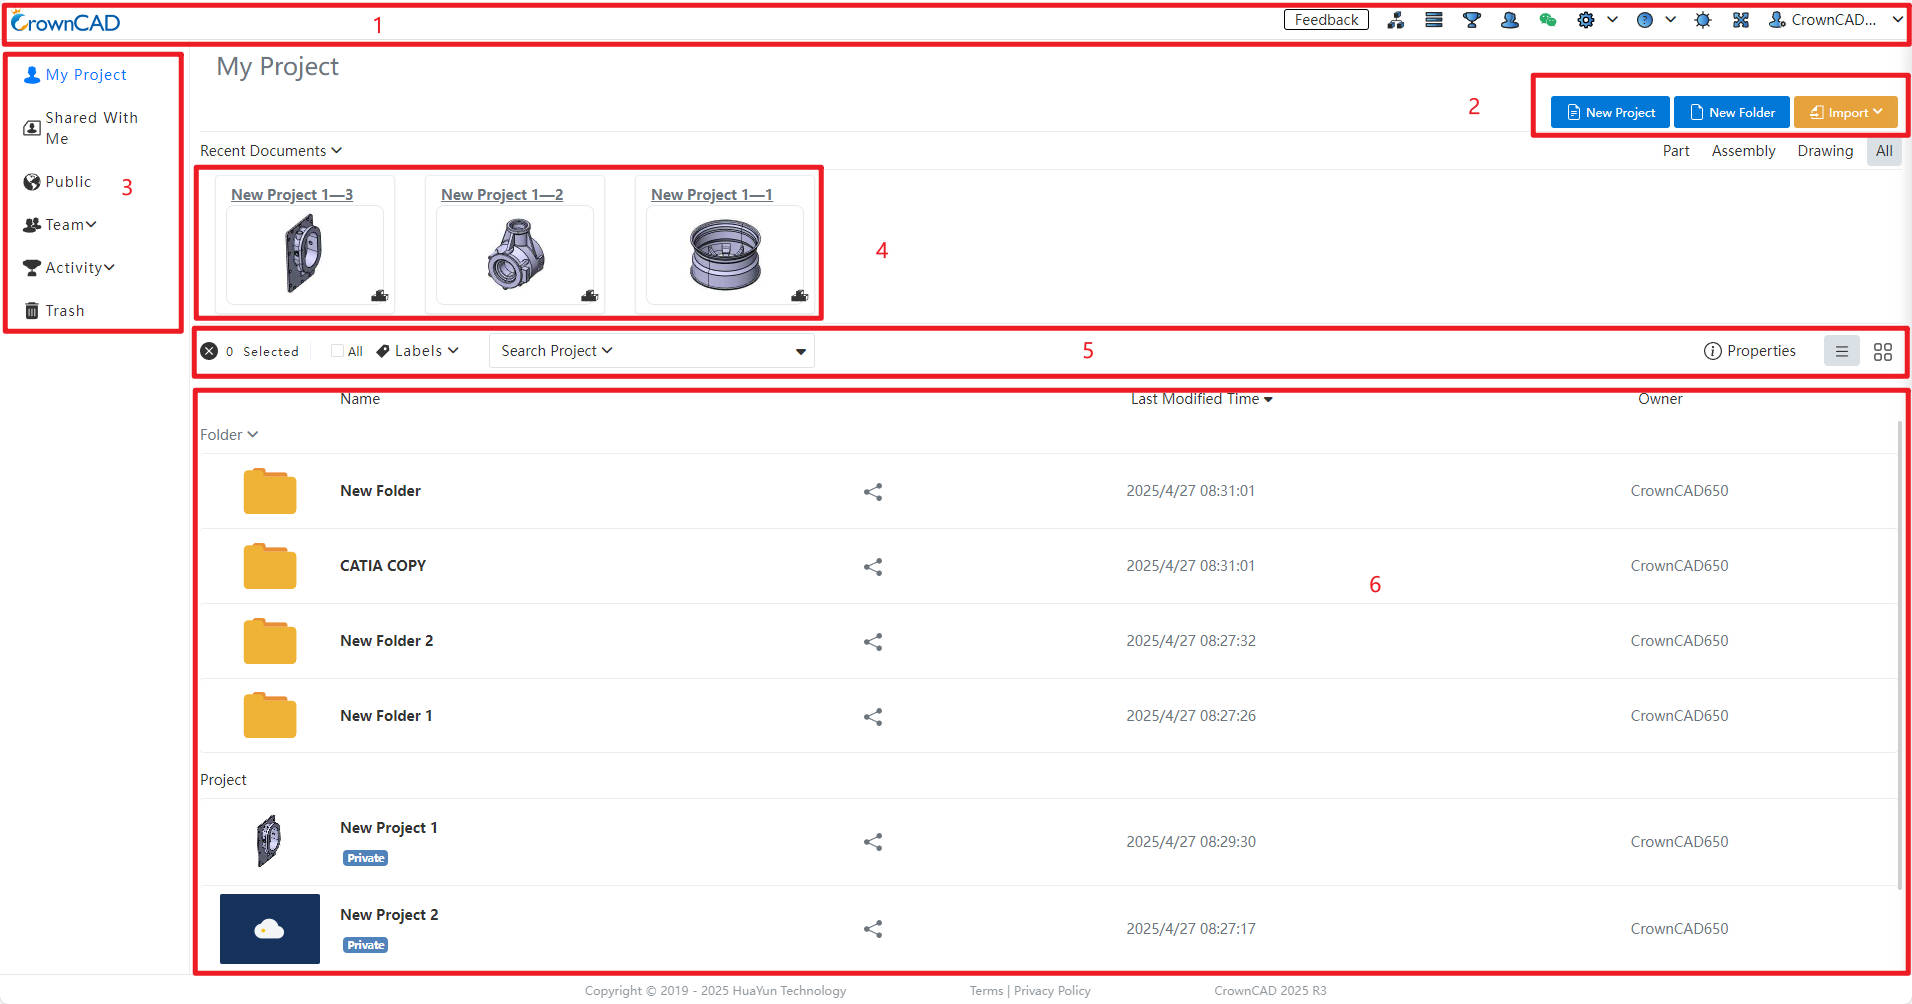1912x1004 pixels.
Task: Clear selection with the X icon
Action: [209, 351]
